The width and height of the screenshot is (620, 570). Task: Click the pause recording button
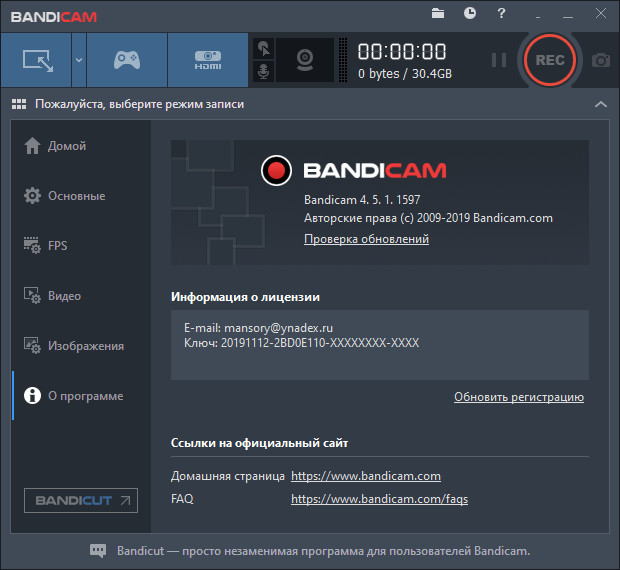pos(499,60)
